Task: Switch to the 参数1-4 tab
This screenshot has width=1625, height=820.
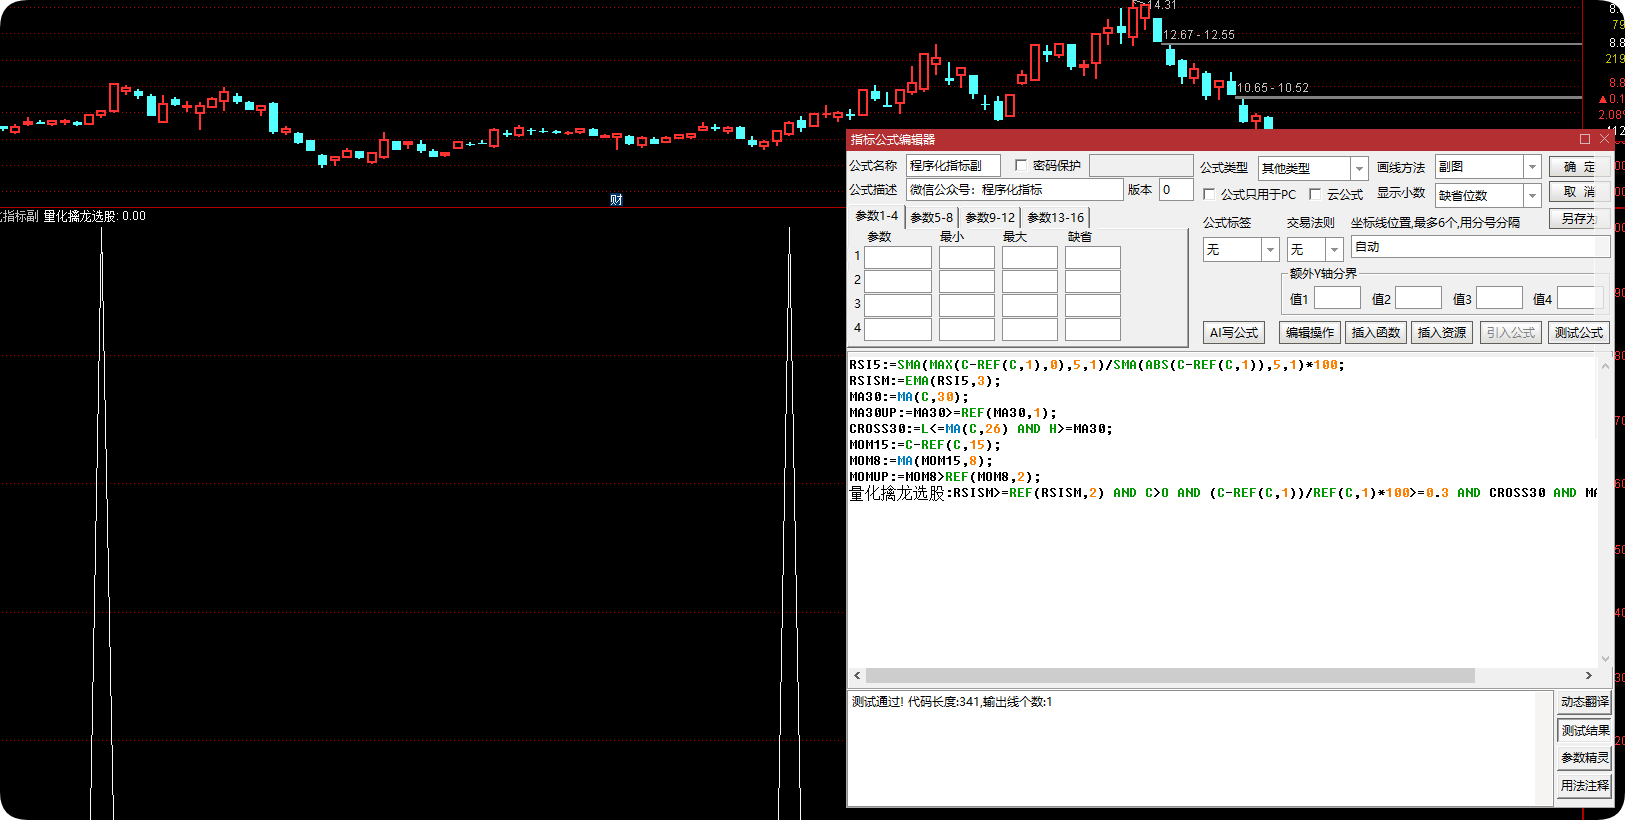Action: point(876,216)
